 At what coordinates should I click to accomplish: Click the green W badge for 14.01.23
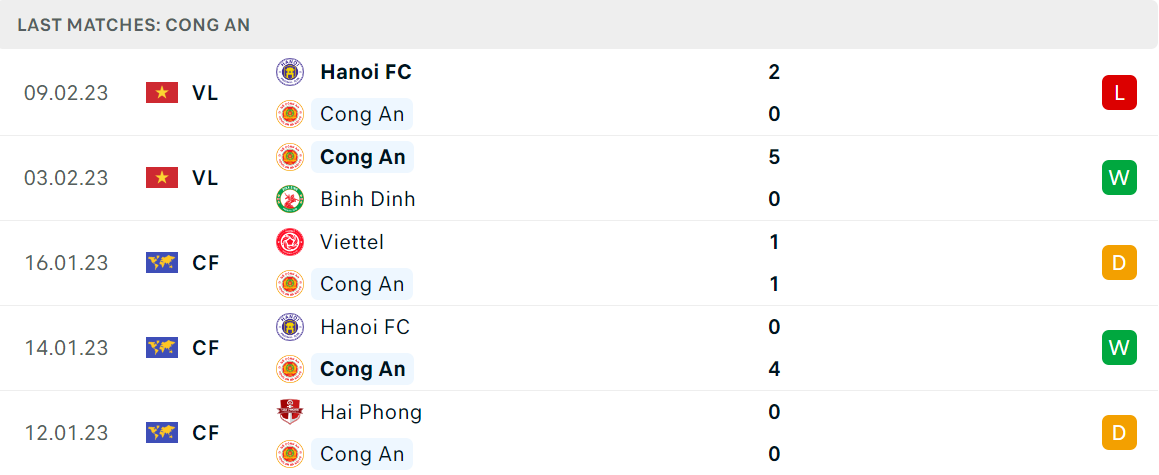(1119, 347)
